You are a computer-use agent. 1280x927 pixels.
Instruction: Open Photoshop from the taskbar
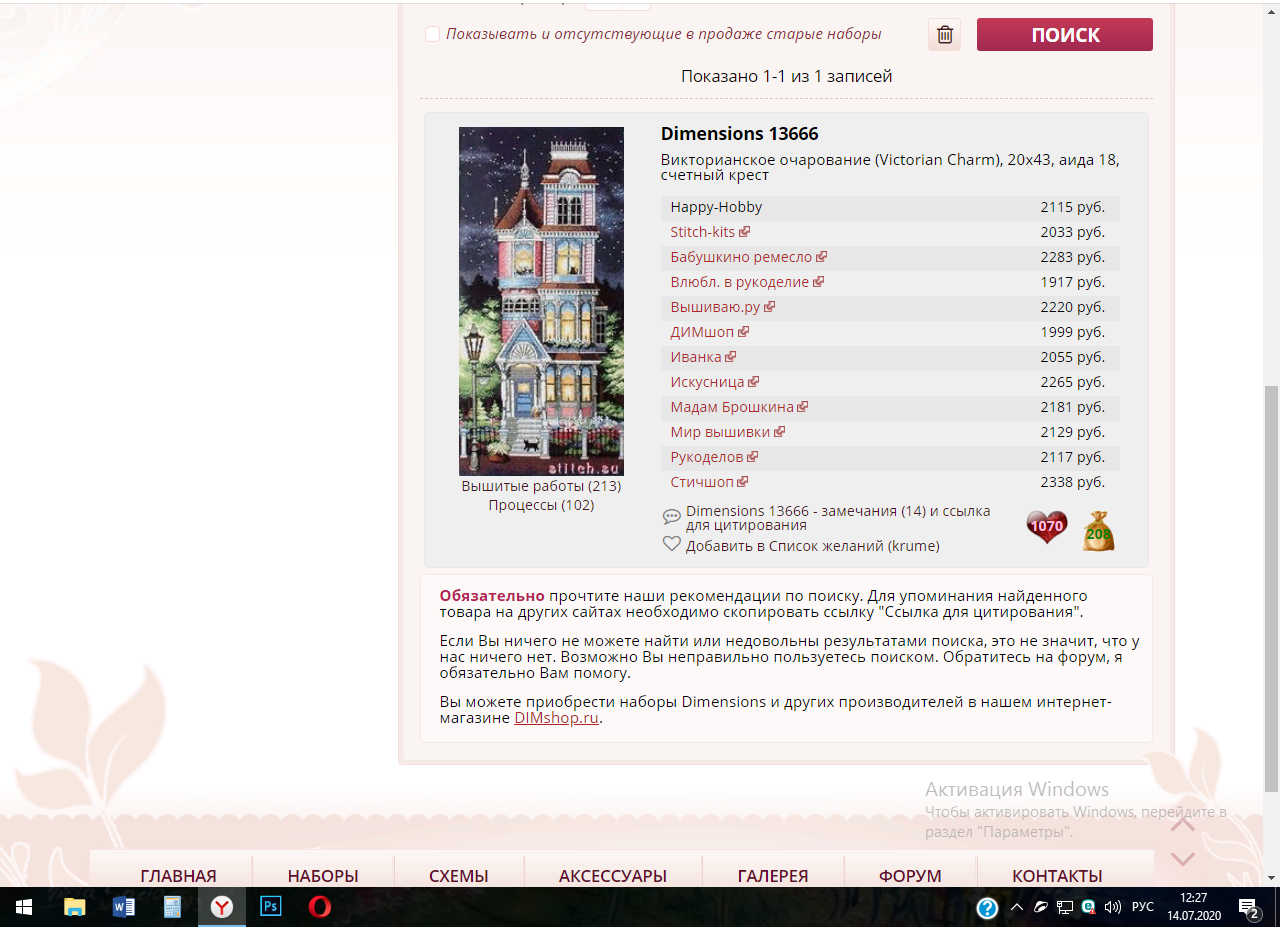click(270, 907)
